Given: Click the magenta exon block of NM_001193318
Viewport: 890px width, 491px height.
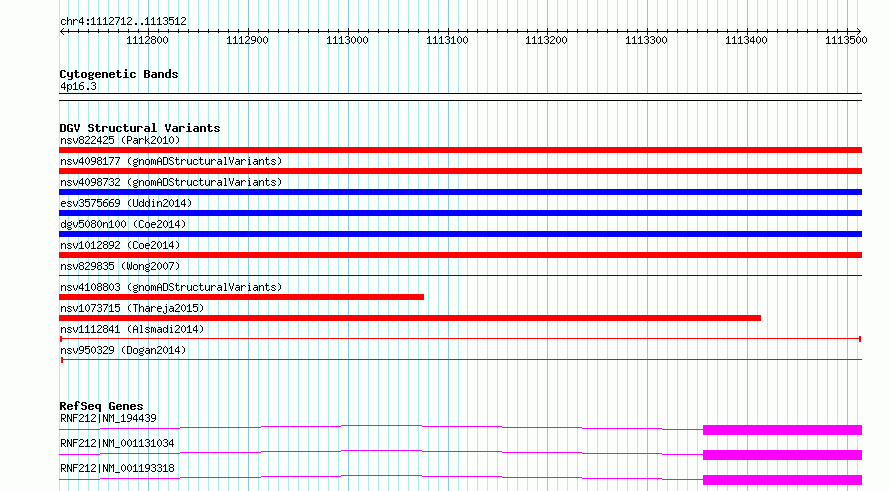Looking at the screenshot, I should pos(782,480).
